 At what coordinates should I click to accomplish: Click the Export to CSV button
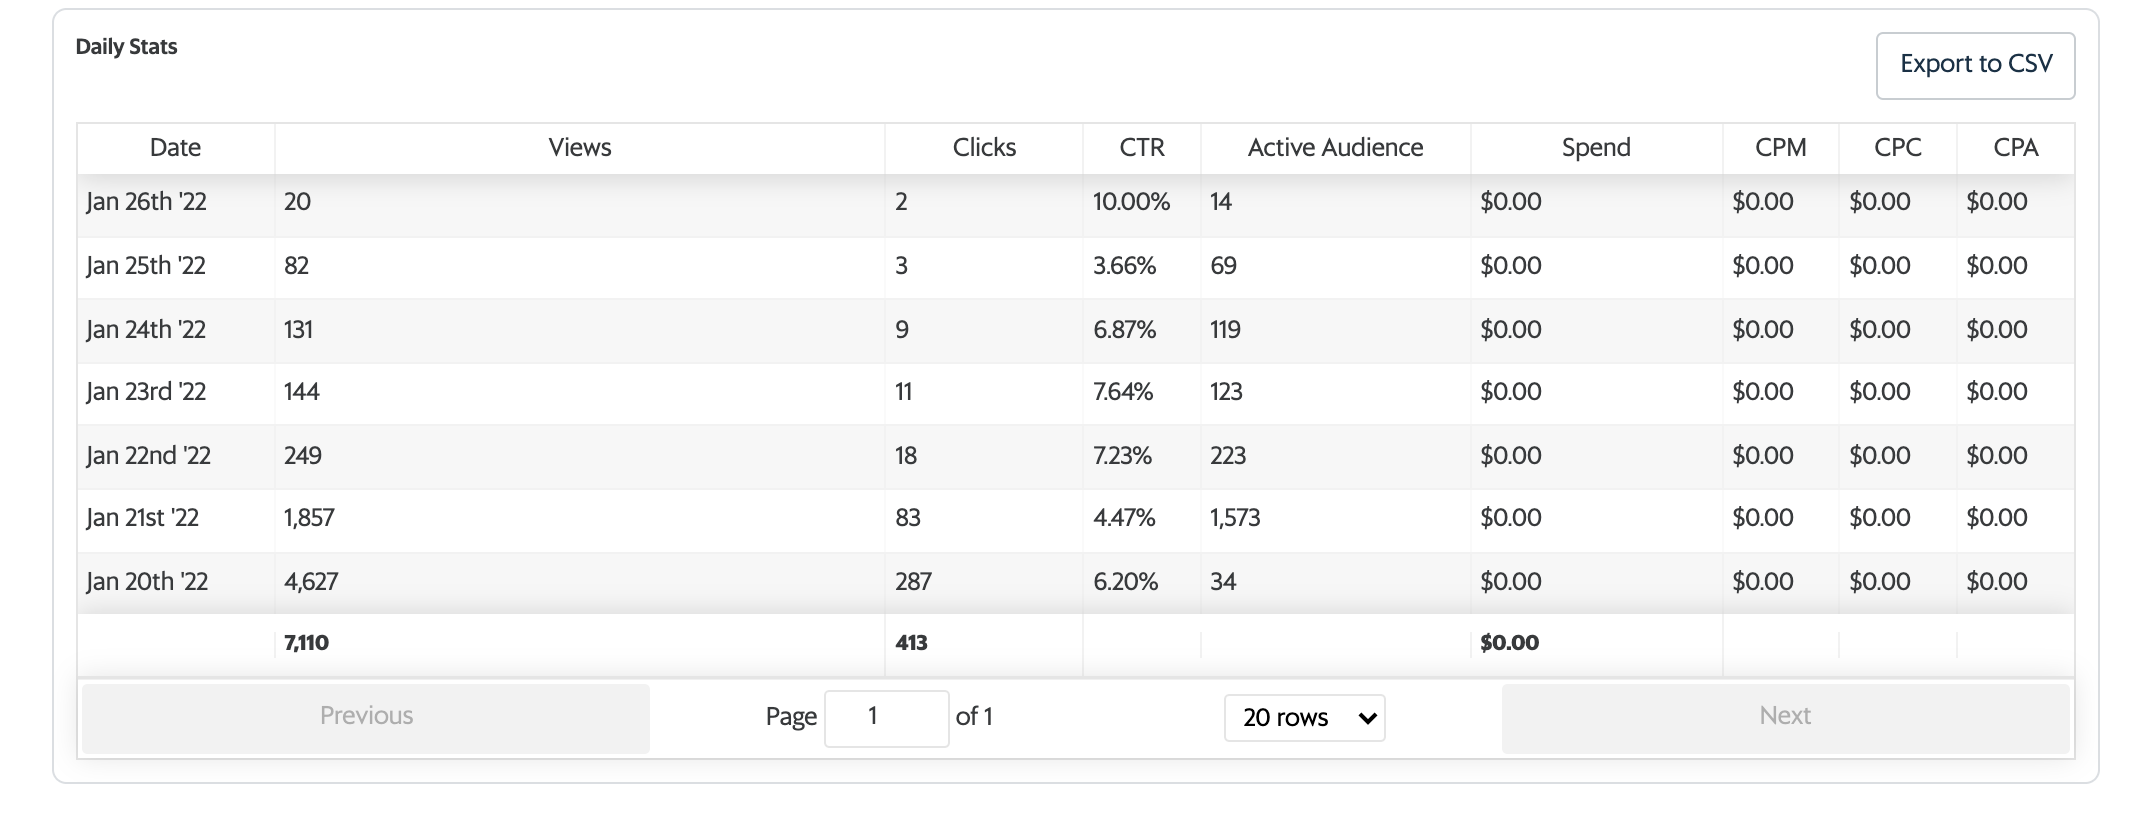pyautogui.click(x=1975, y=65)
